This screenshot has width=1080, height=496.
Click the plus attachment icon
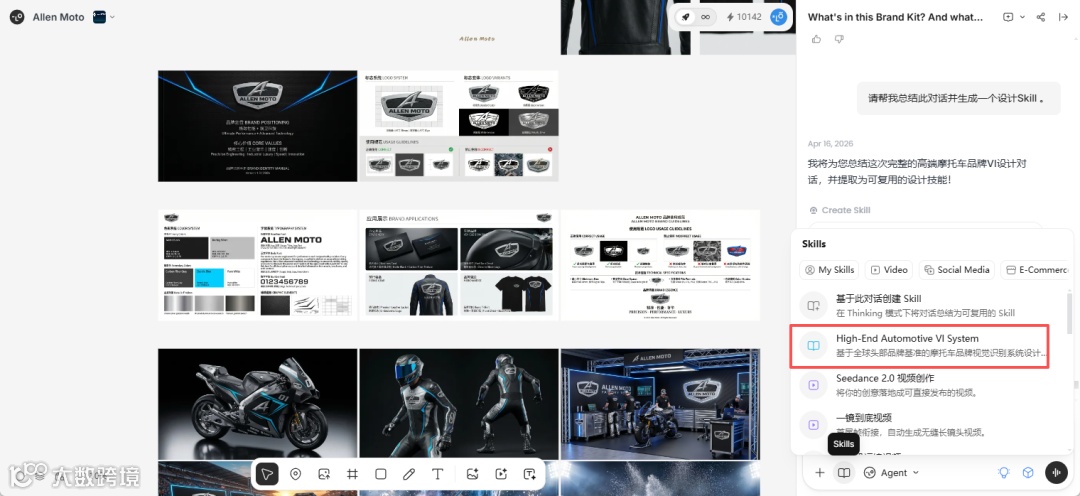[820, 473]
